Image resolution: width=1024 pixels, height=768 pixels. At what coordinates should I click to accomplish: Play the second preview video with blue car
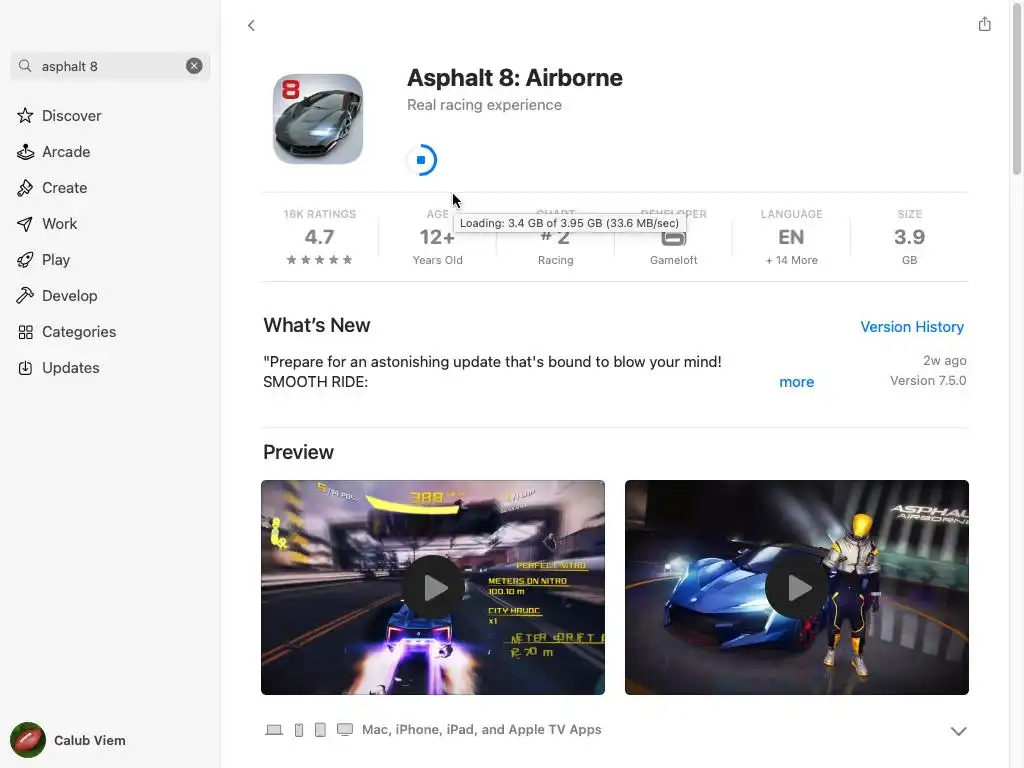pyautogui.click(x=797, y=587)
